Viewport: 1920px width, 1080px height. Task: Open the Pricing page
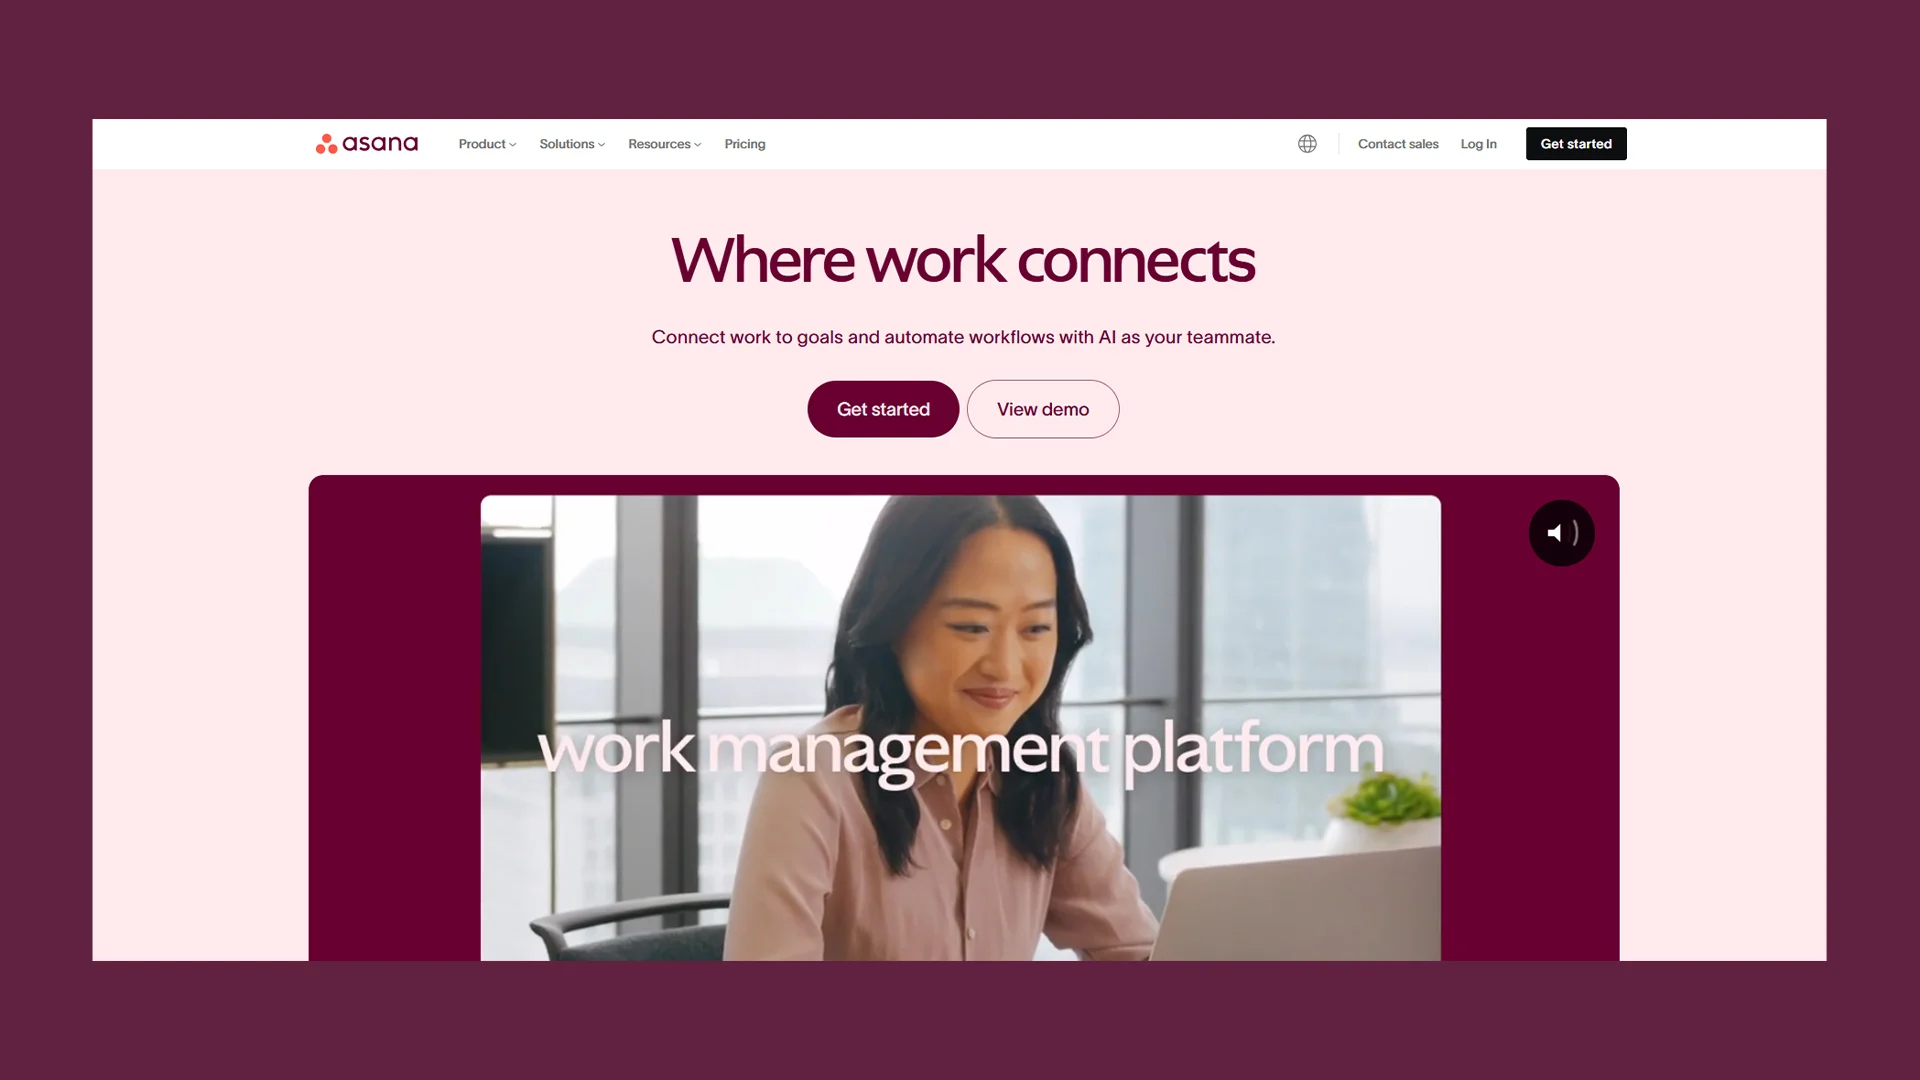pyautogui.click(x=745, y=144)
